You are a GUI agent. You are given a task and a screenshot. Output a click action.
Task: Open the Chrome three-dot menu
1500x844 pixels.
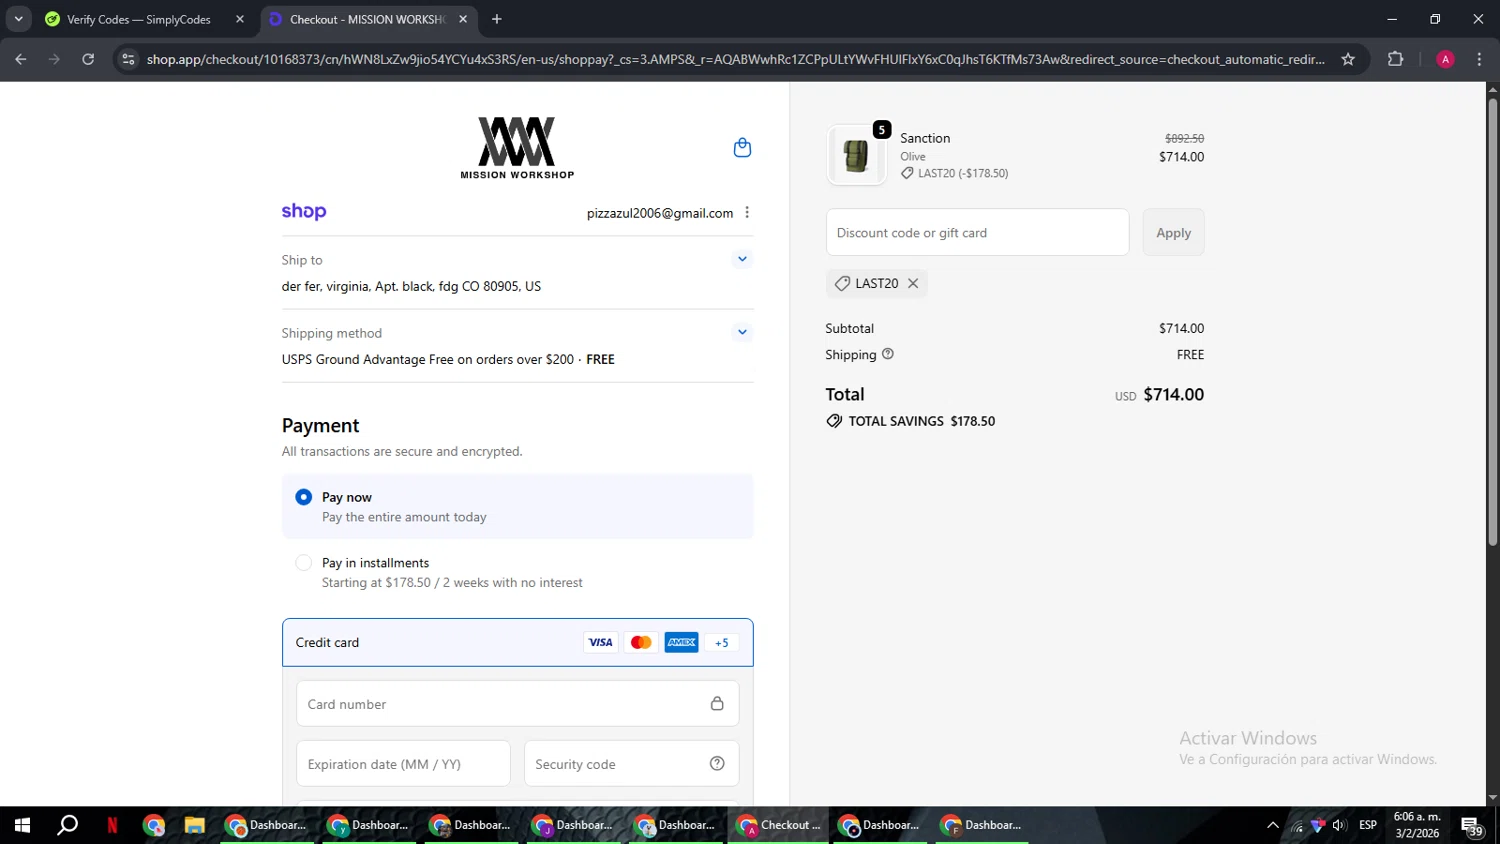(x=1480, y=59)
